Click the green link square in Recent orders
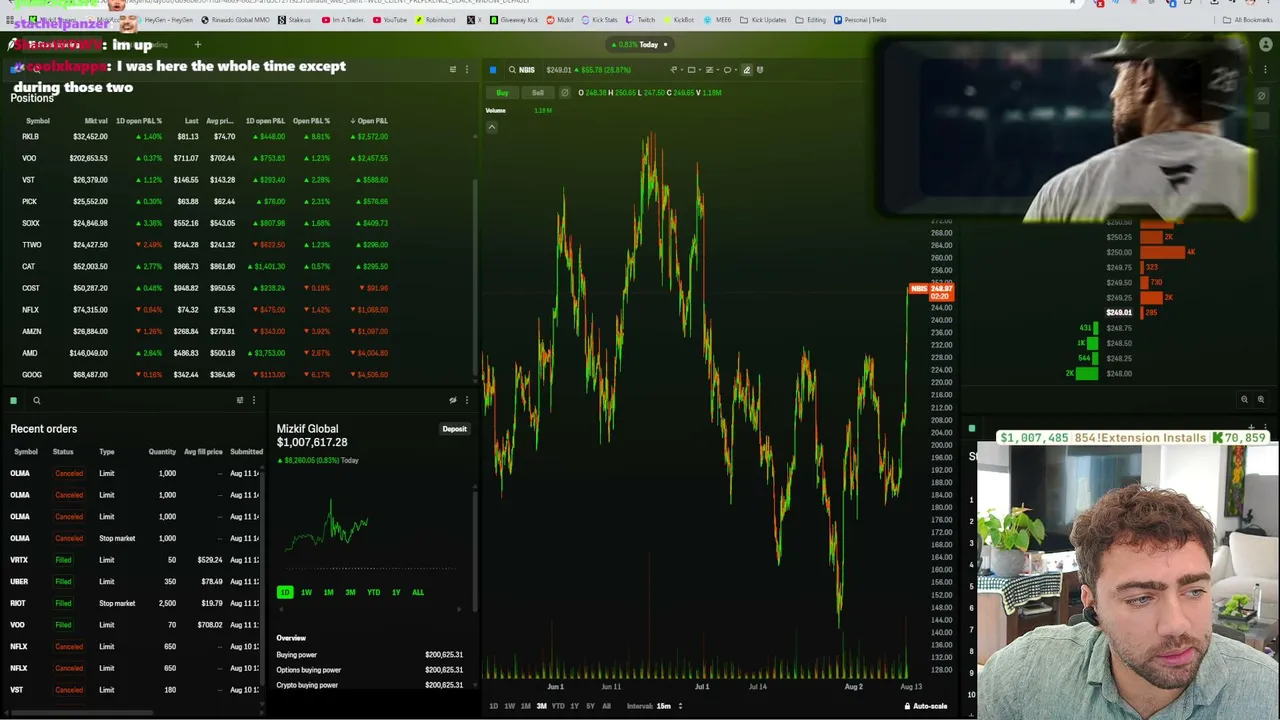 [x=13, y=401]
